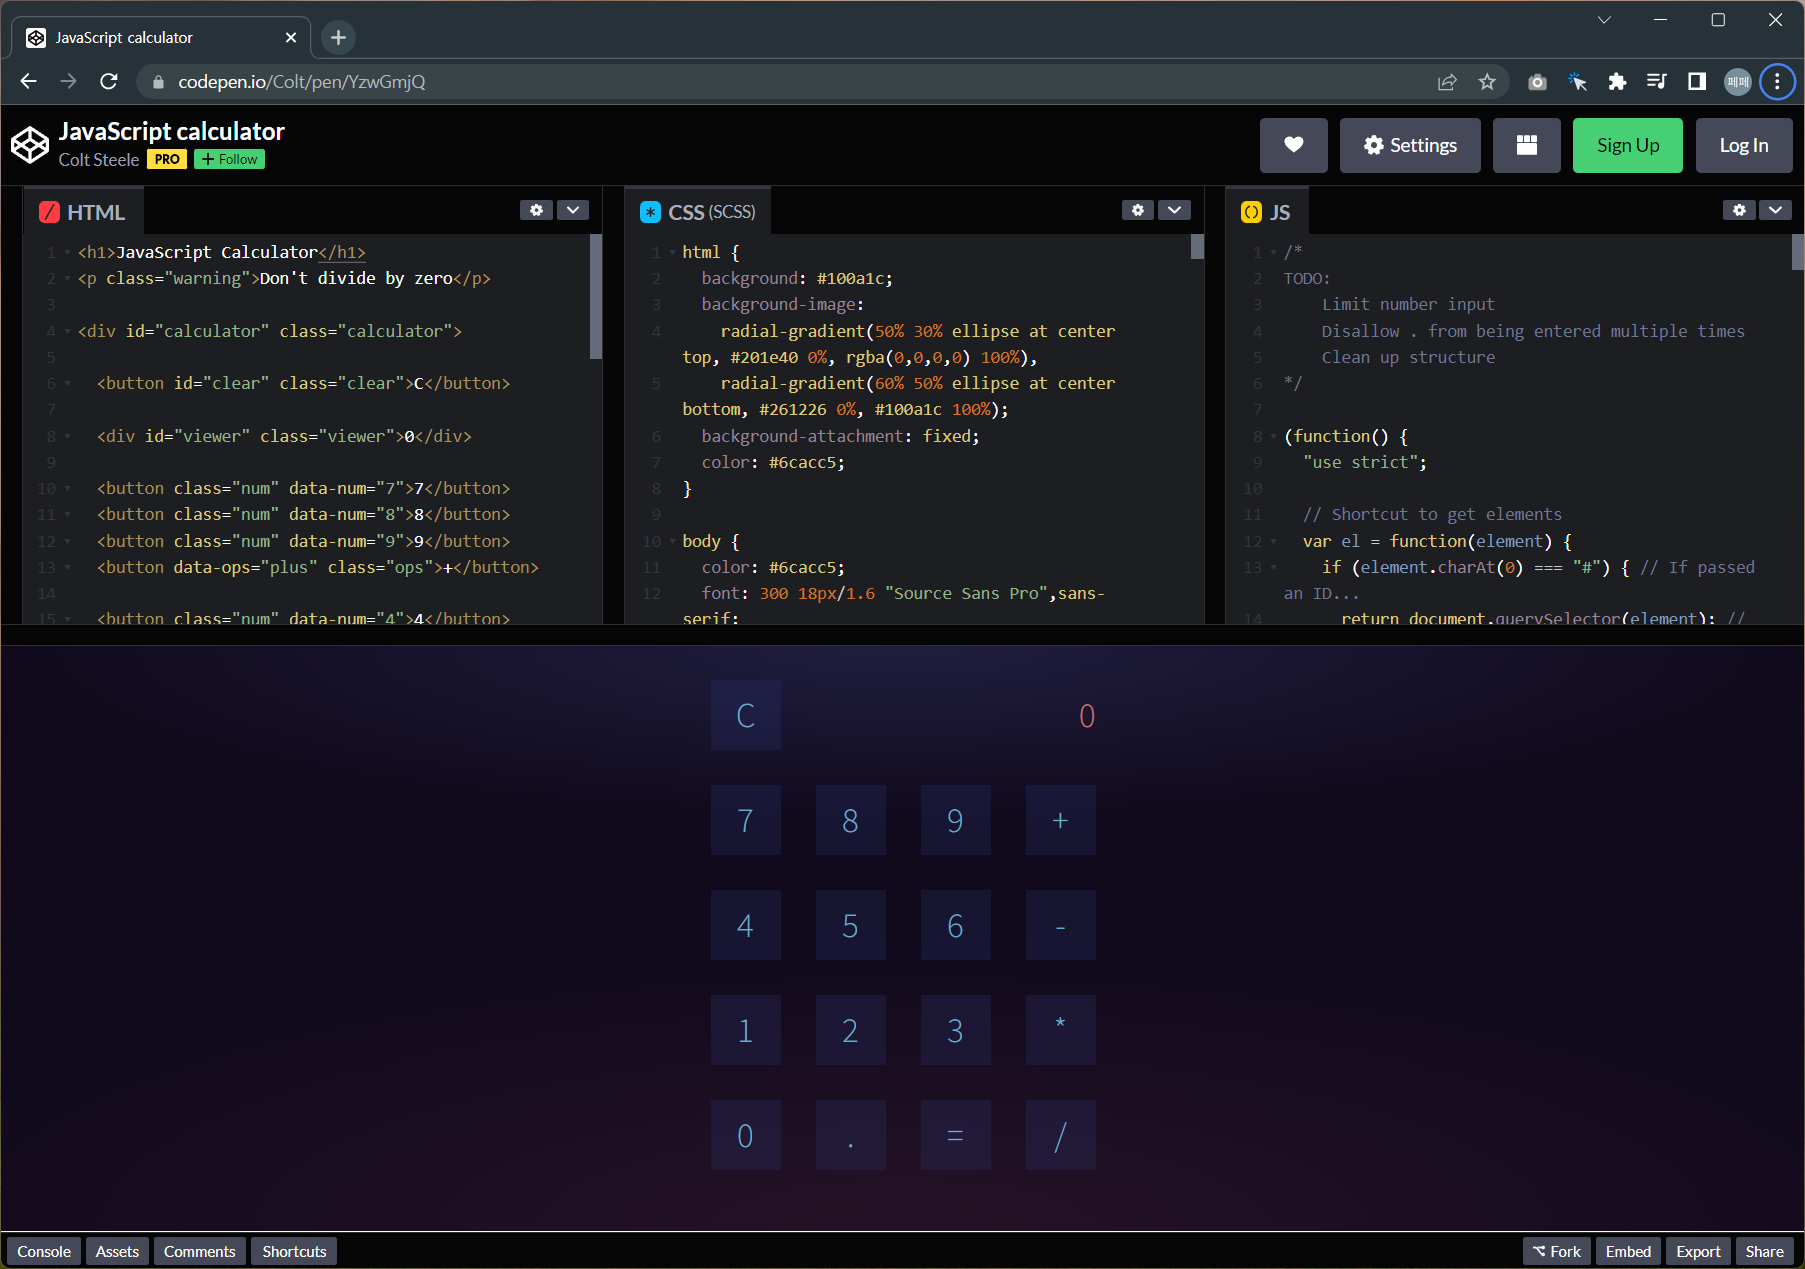Click the Log In button
Image resolution: width=1805 pixels, height=1269 pixels.
click(x=1743, y=145)
